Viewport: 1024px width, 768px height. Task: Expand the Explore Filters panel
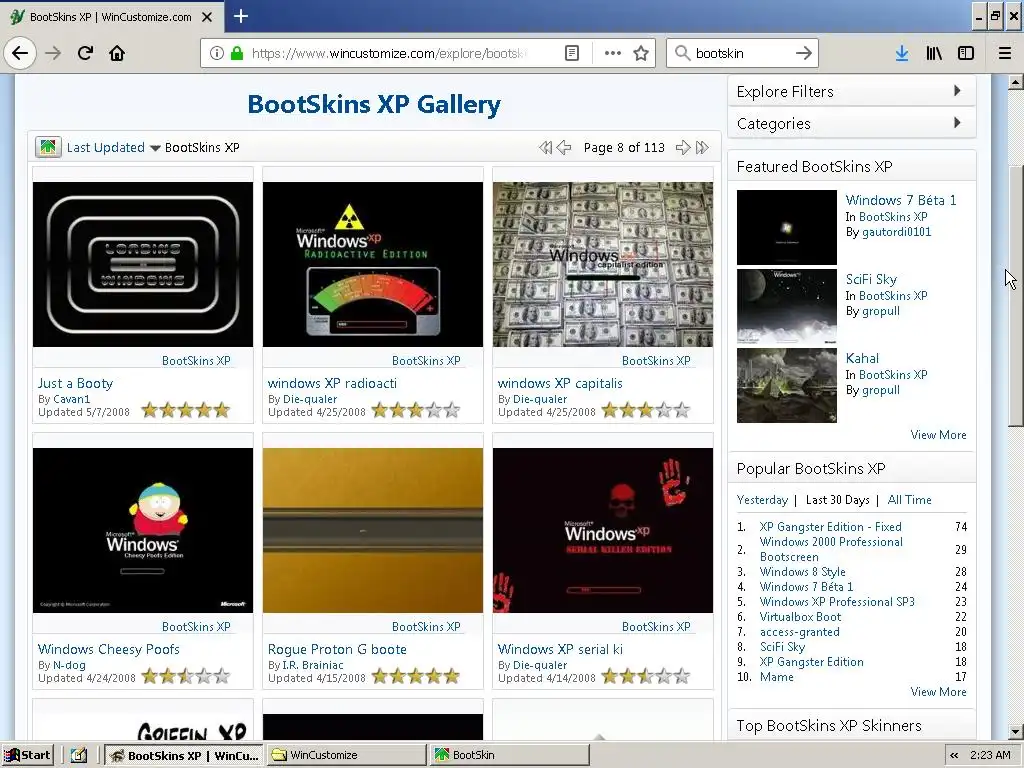[x=852, y=91]
